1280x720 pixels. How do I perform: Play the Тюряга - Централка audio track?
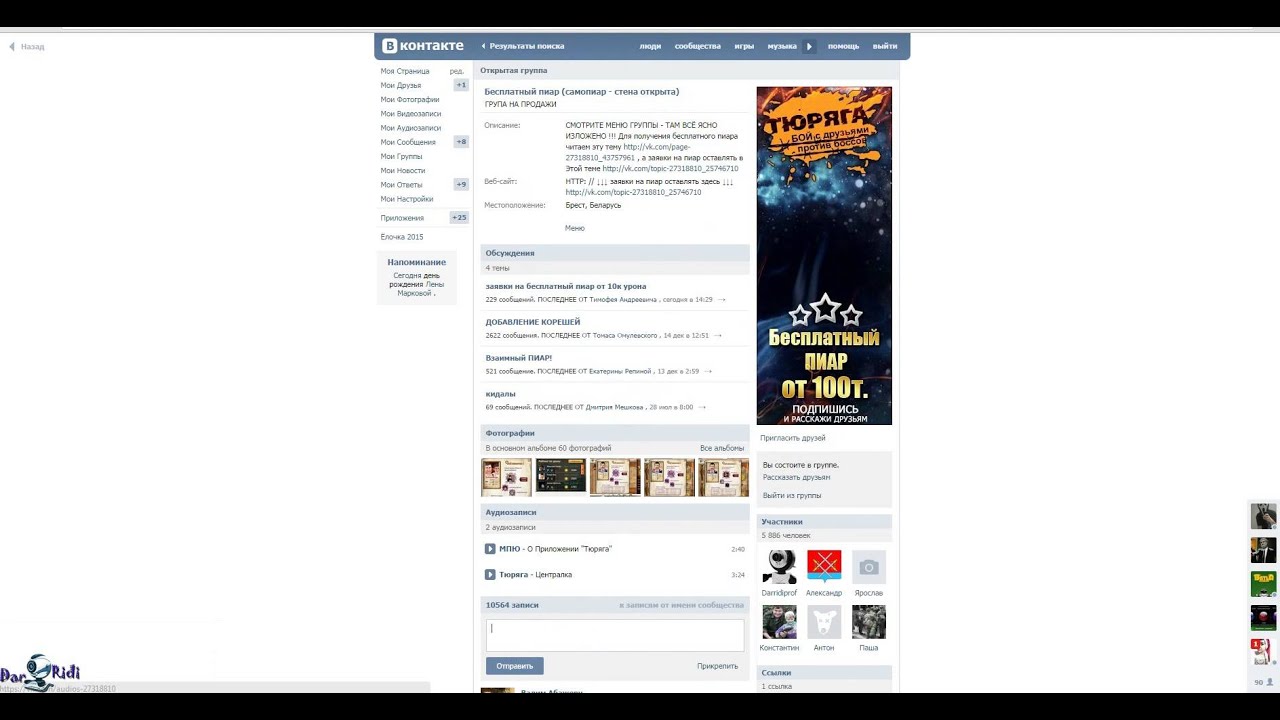490,575
